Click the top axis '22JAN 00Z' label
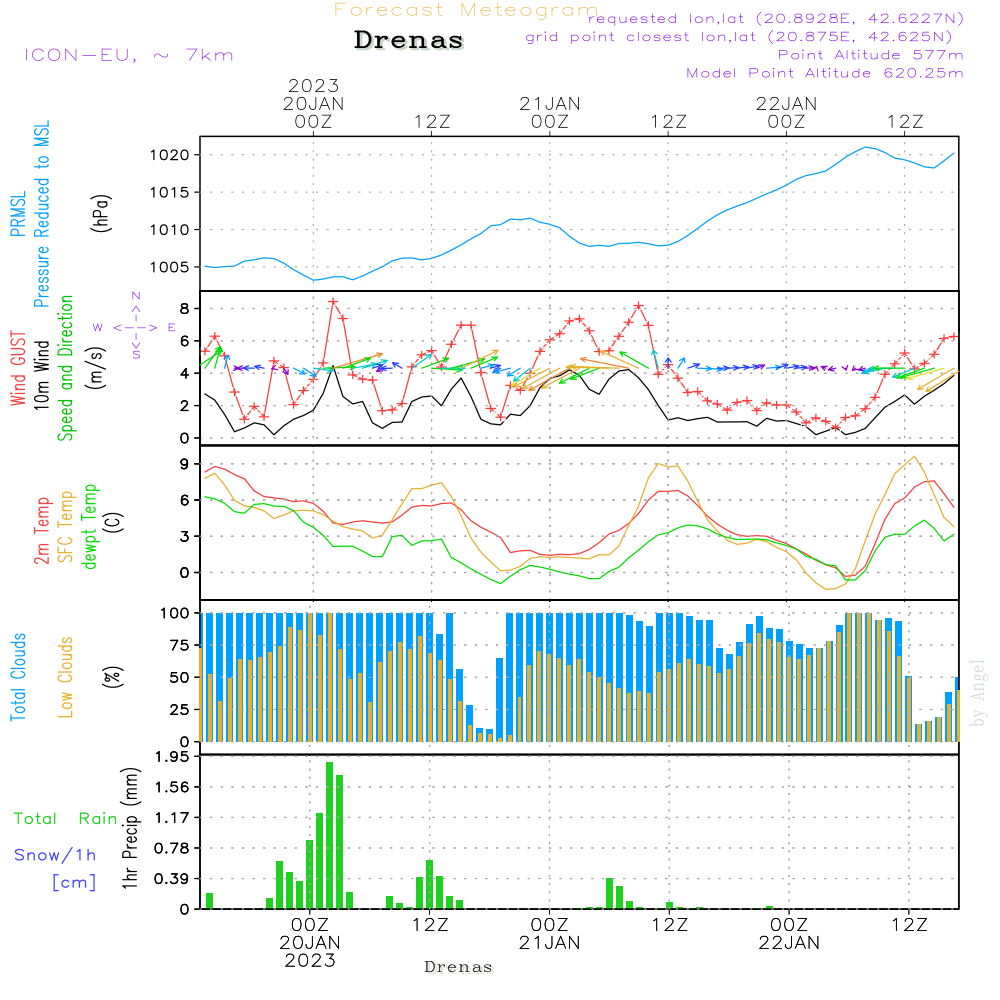This screenshot has height=1000, width=1000. tap(786, 112)
